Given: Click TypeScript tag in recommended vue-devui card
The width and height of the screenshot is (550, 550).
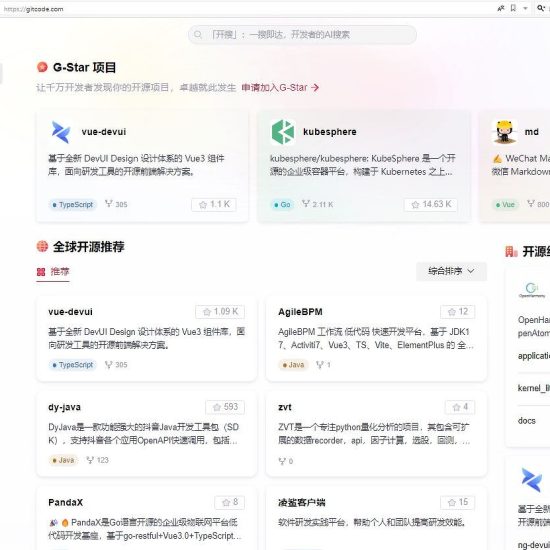Looking at the screenshot, I should 73,365.
